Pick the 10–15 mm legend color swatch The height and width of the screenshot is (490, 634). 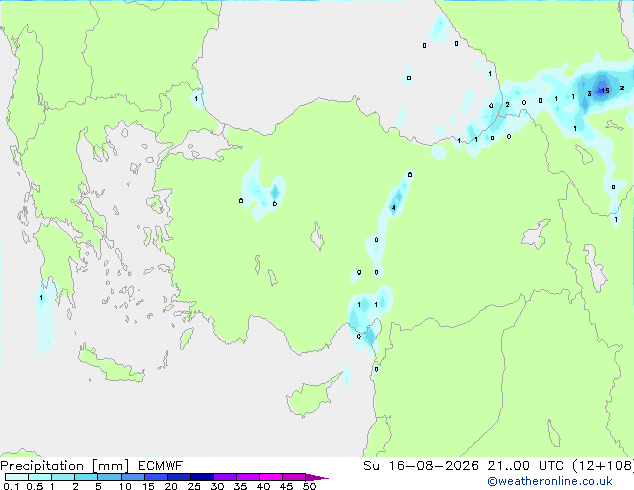pyautogui.click(x=132, y=477)
